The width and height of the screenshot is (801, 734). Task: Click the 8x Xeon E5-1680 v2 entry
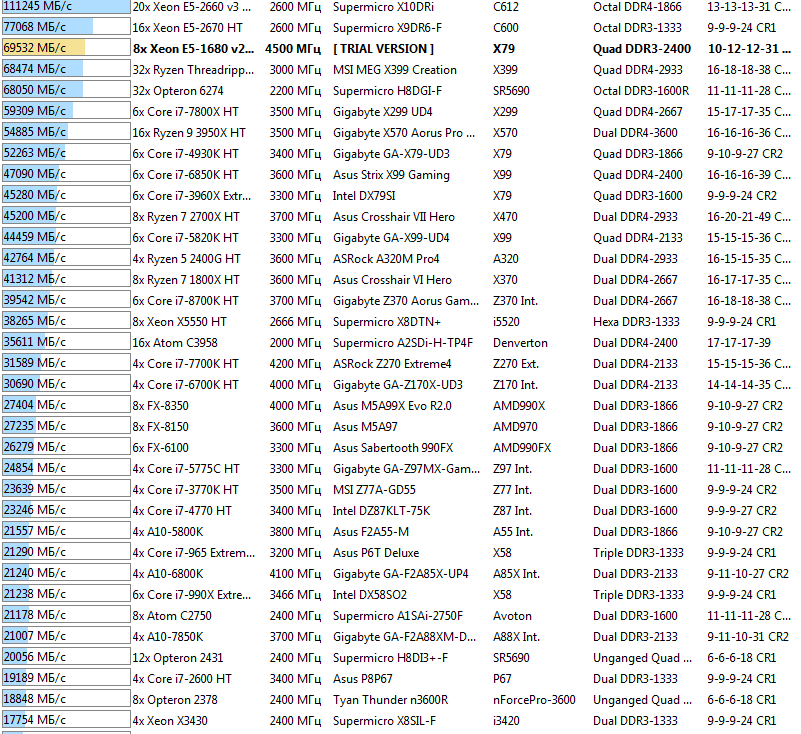pyautogui.click(x=193, y=49)
